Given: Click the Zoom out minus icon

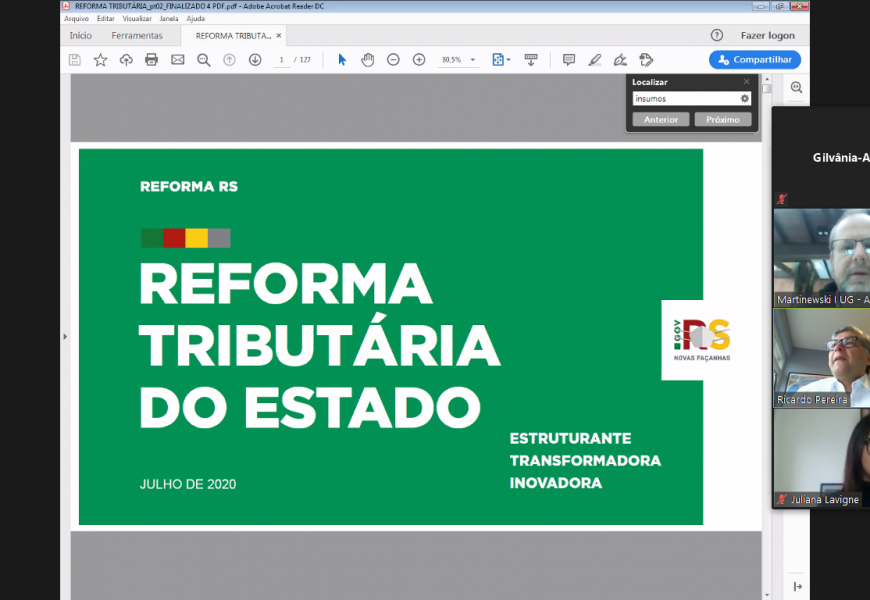Looking at the screenshot, I should click(393, 59).
